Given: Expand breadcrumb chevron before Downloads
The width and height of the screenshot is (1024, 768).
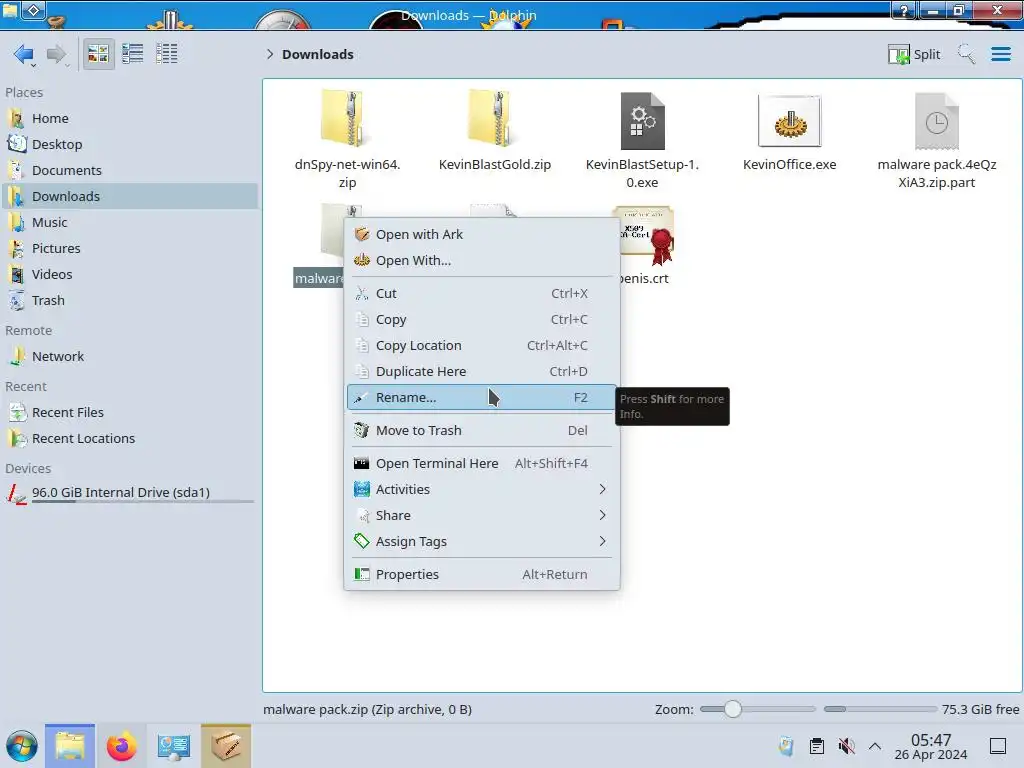Looking at the screenshot, I should 270,54.
